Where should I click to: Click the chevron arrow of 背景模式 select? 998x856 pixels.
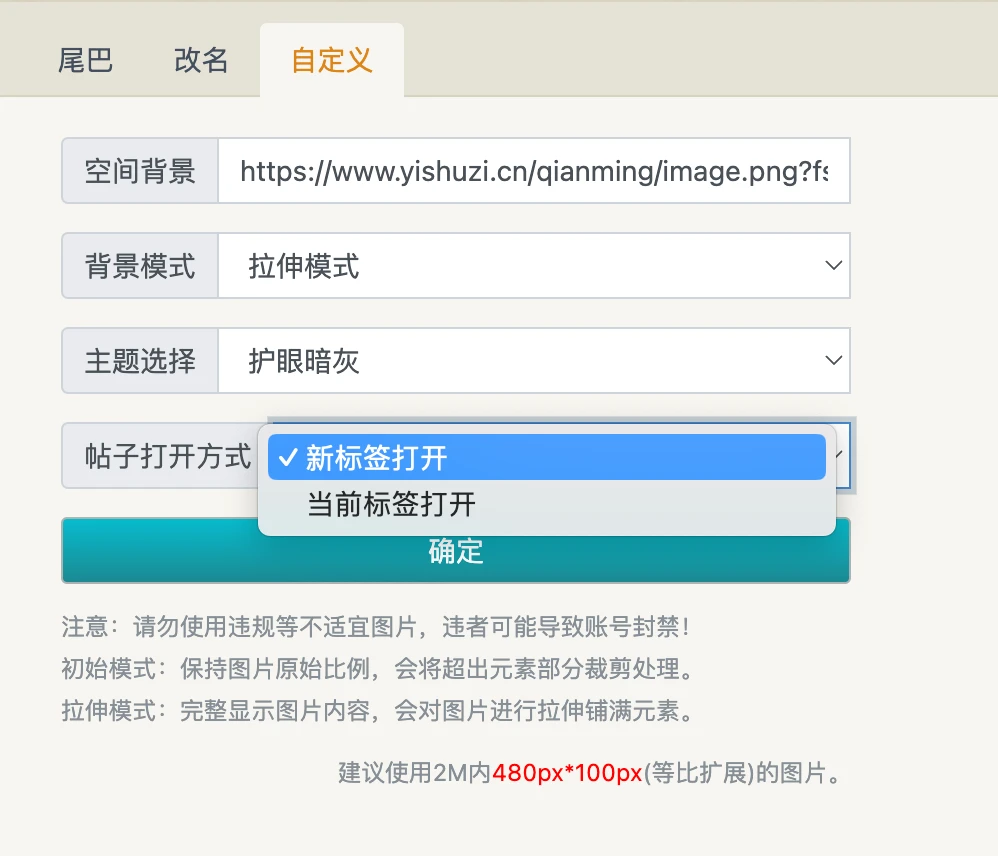(831, 266)
